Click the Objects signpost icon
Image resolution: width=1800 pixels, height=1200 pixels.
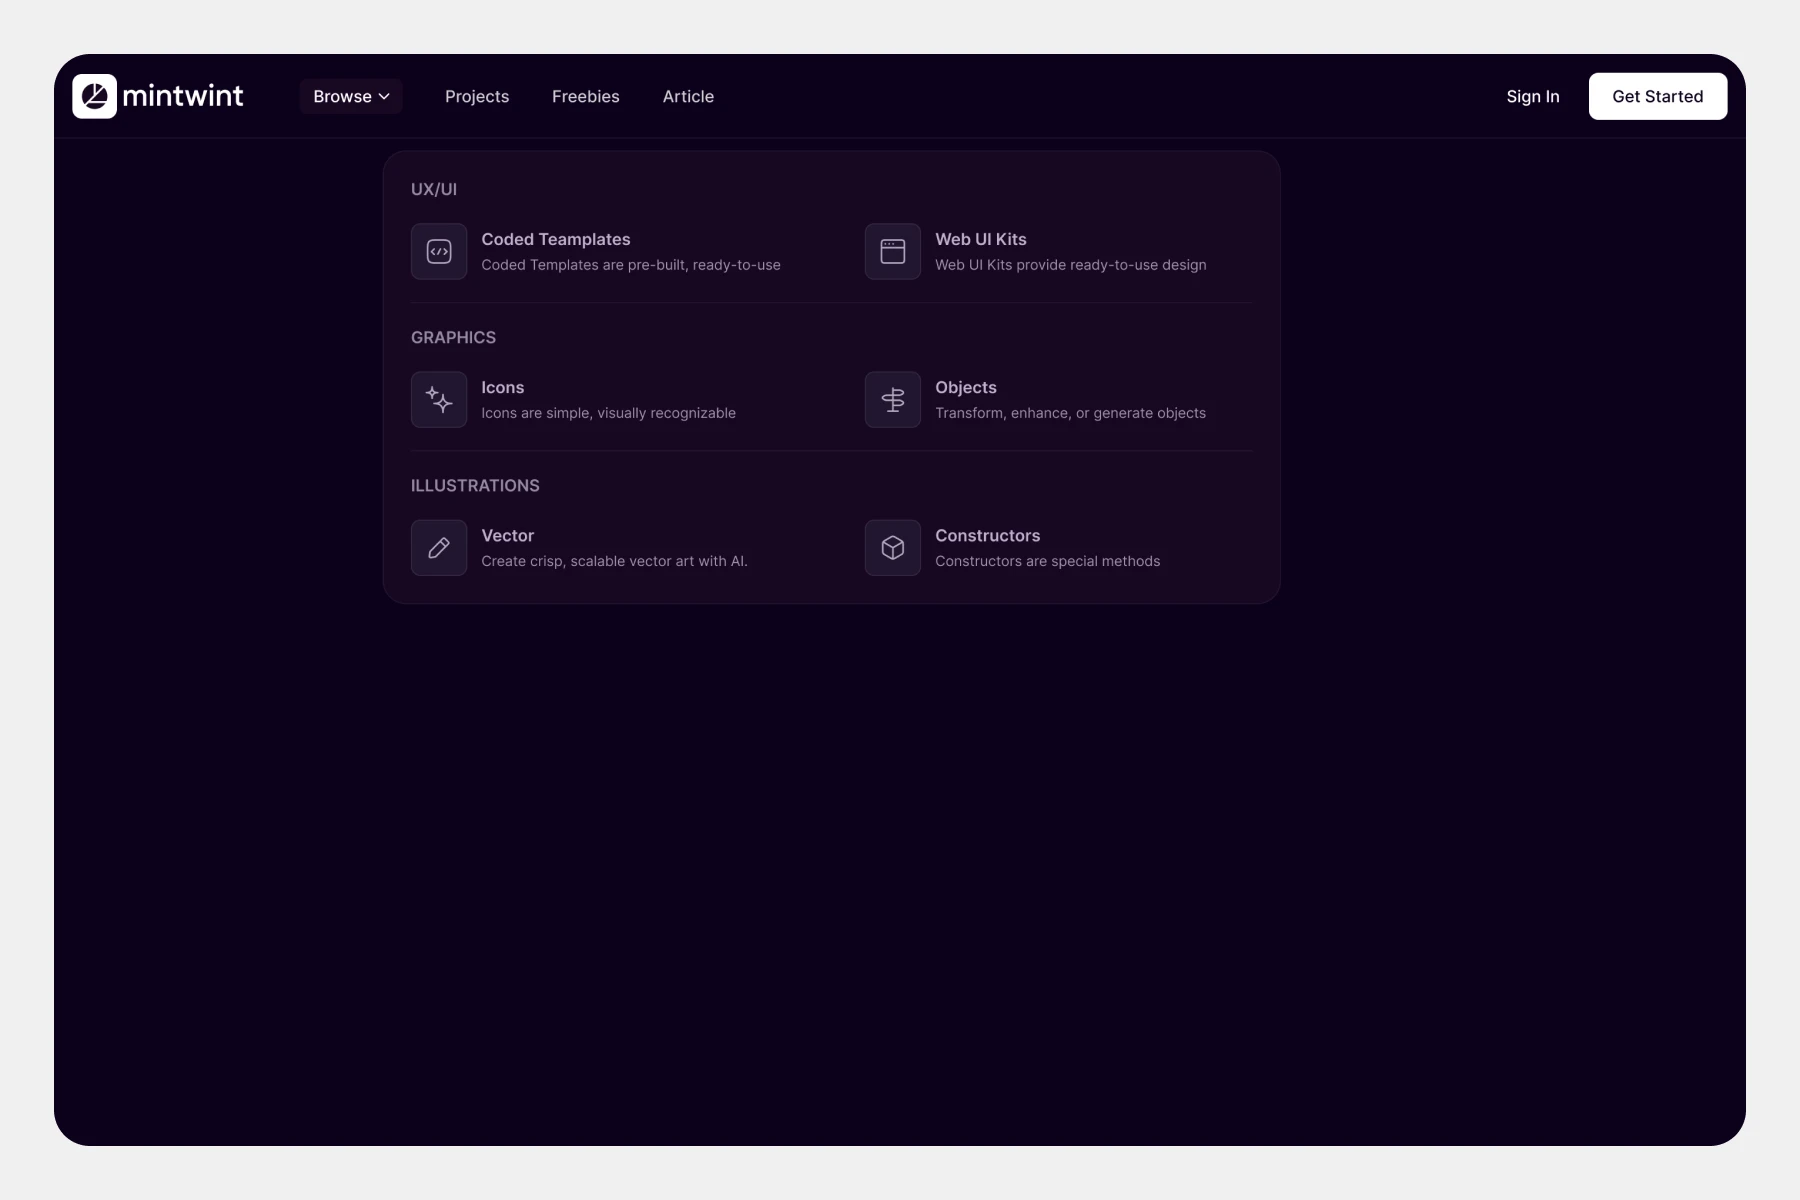point(892,400)
